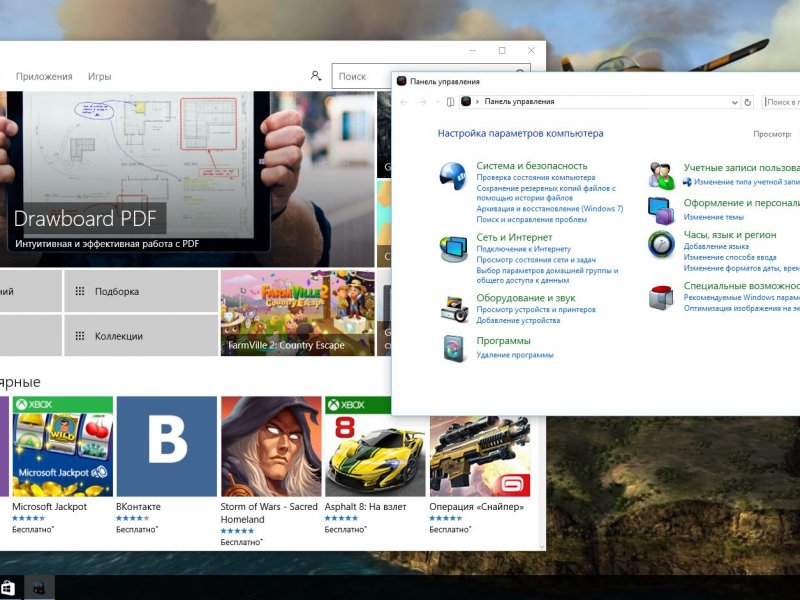Screen dimensions: 800x600
Task: Open FarmVille 2: Country Escape tile
Action: pyautogui.click(x=297, y=313)
